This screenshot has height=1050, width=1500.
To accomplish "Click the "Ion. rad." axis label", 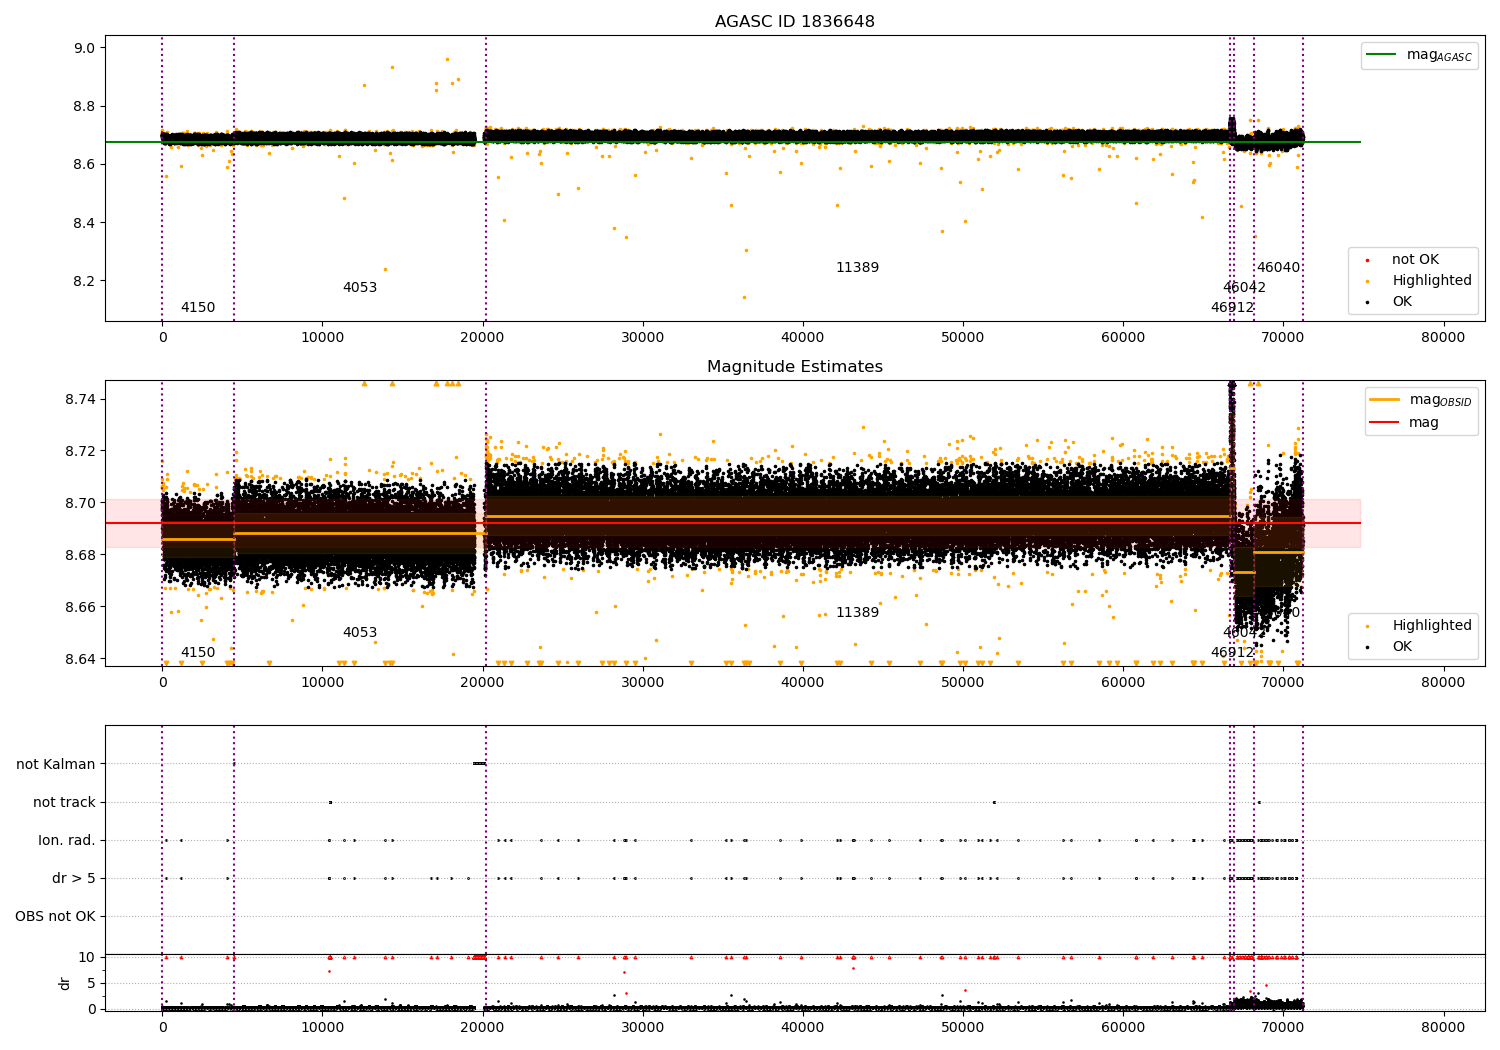I will pyautogui.click(x=67, y=841).
